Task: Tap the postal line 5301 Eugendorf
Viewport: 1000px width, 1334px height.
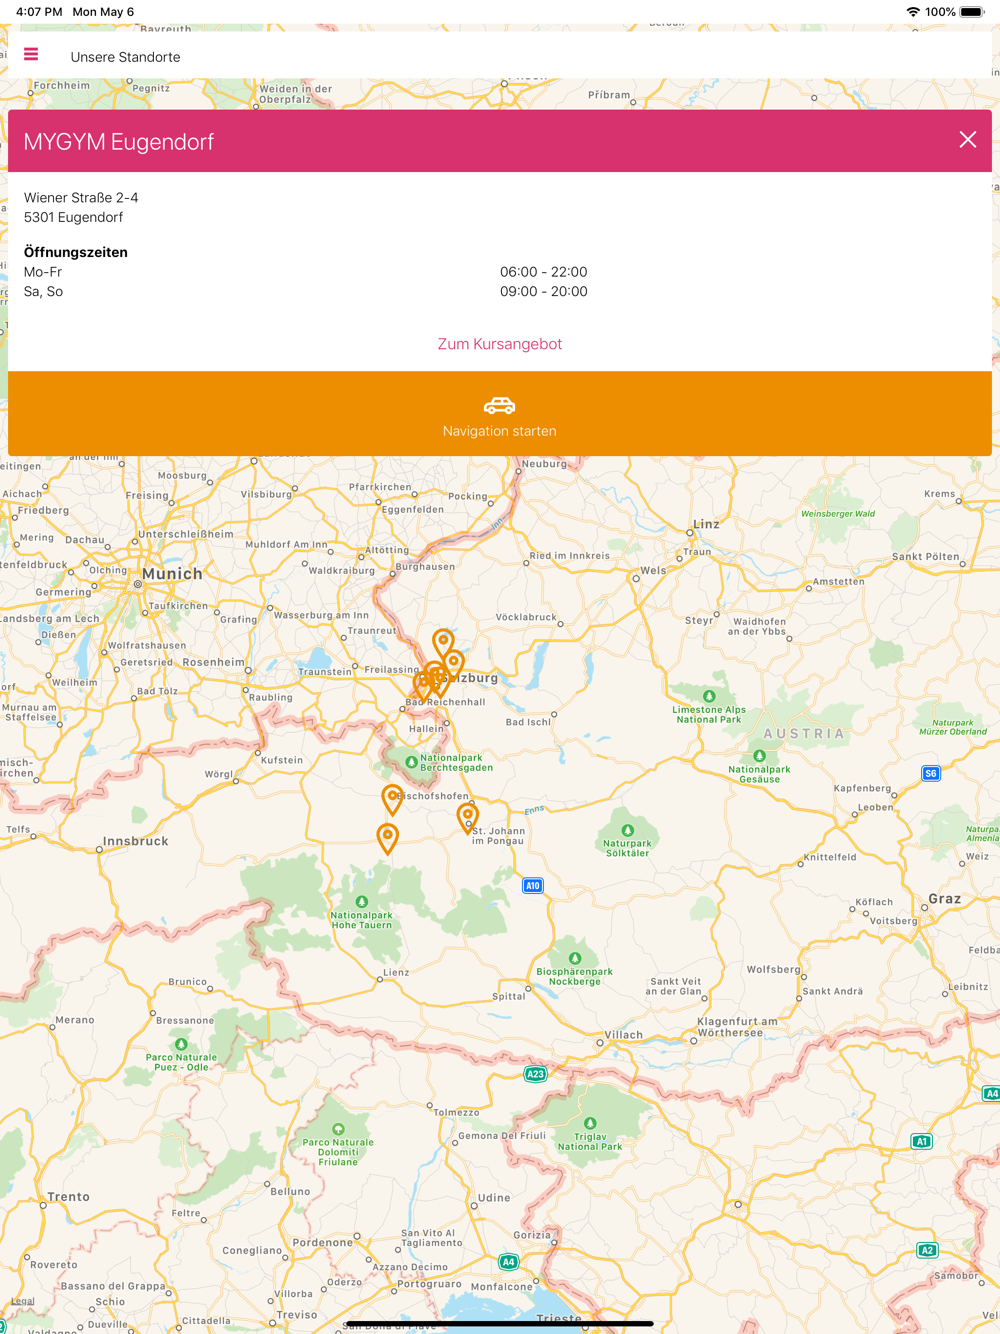Action: (x=74, y=217)
